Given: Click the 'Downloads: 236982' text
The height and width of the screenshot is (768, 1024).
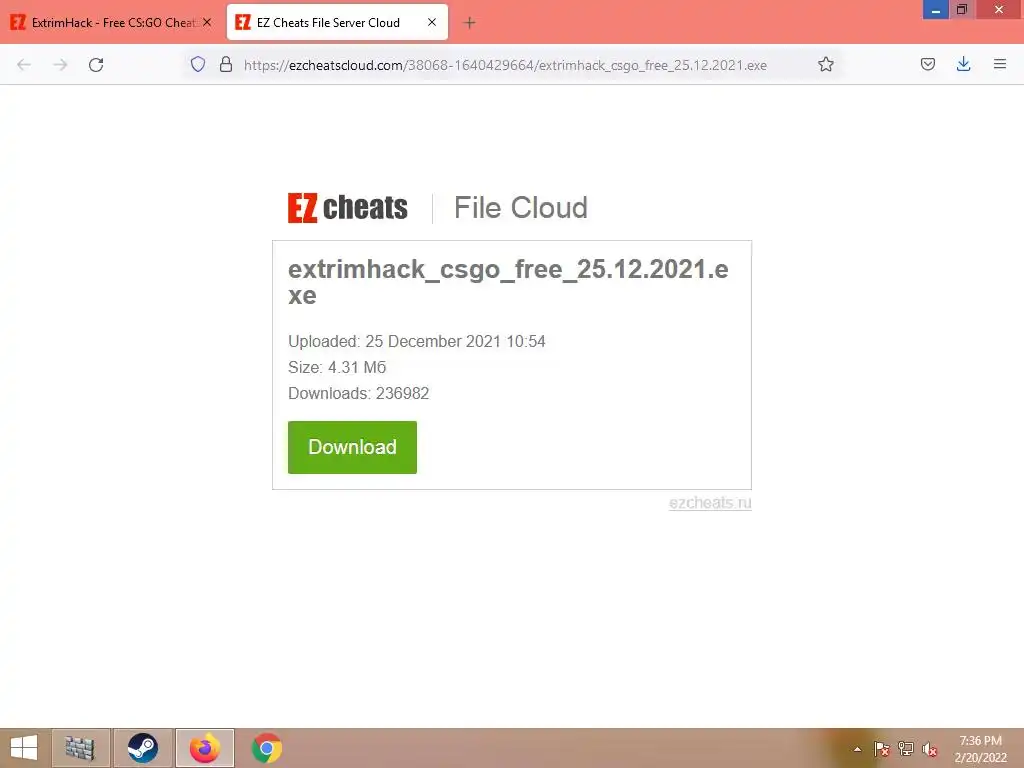Looking at the screenshot, I should (359, 394).
